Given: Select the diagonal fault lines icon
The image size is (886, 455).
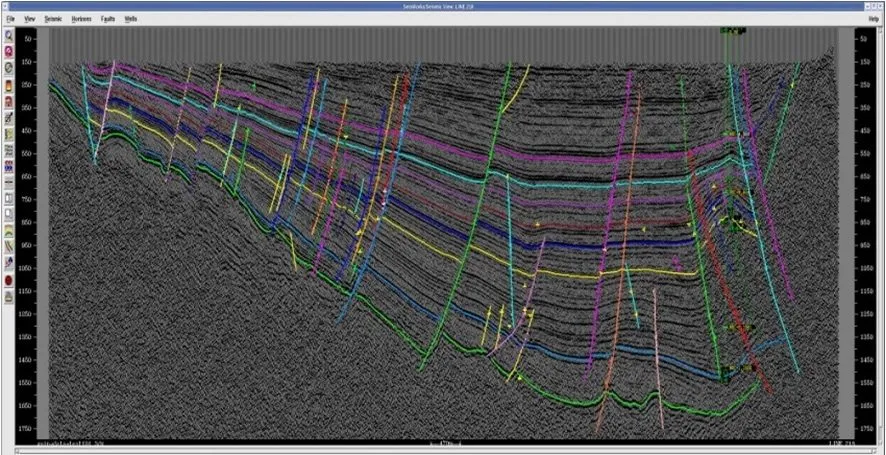Looking at the screenshot, I should click(x=10, y=245).
